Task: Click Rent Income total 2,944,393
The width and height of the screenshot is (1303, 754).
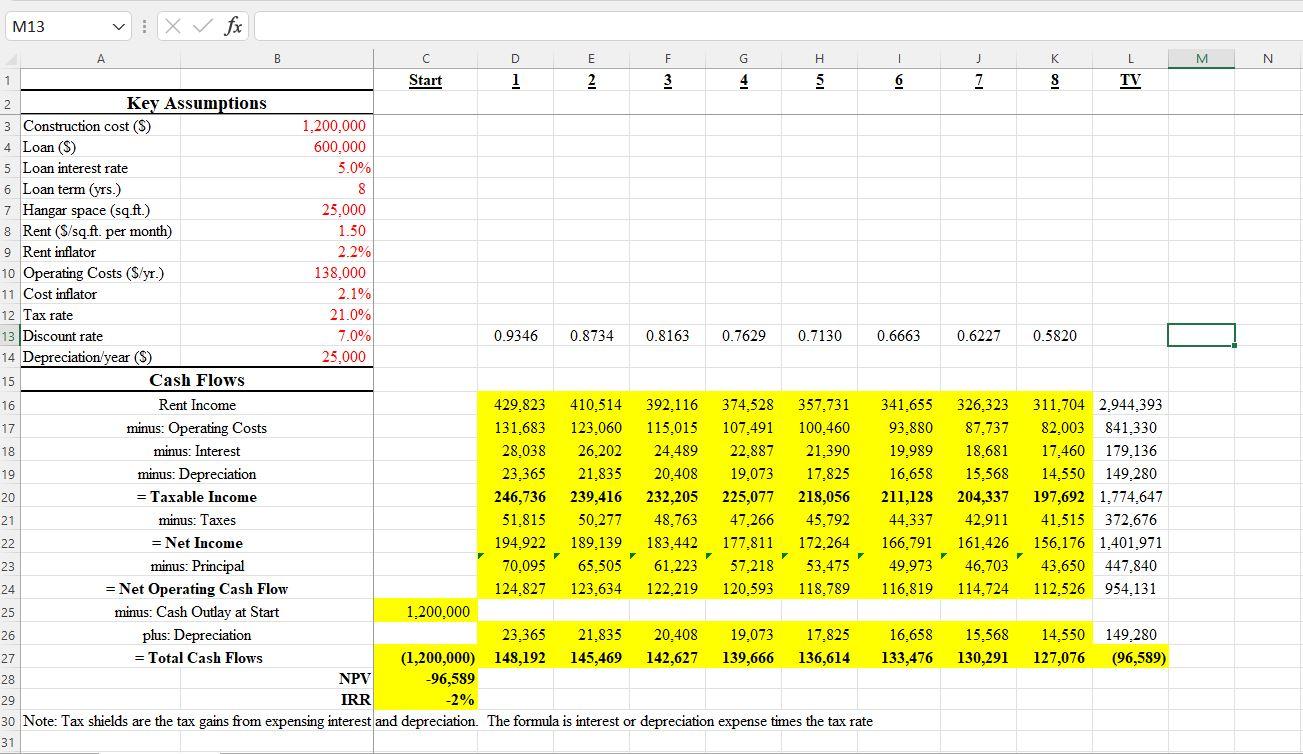Action: (1130, 405)
